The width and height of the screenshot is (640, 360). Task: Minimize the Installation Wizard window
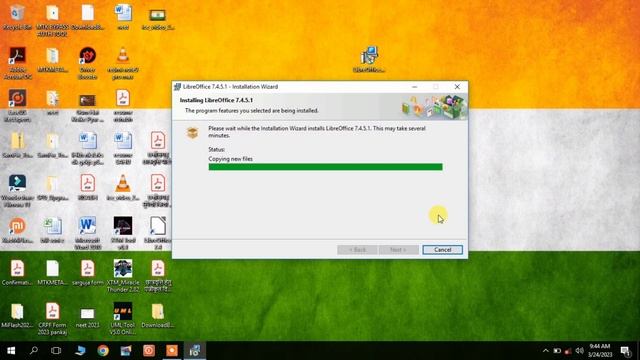(x=414, y=87)
